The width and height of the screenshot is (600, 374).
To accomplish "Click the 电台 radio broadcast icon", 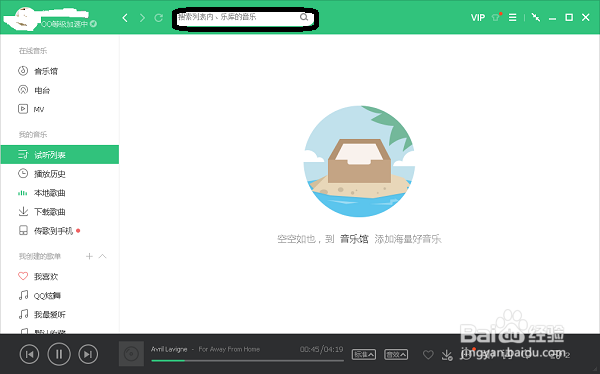I will pos(23,90).
